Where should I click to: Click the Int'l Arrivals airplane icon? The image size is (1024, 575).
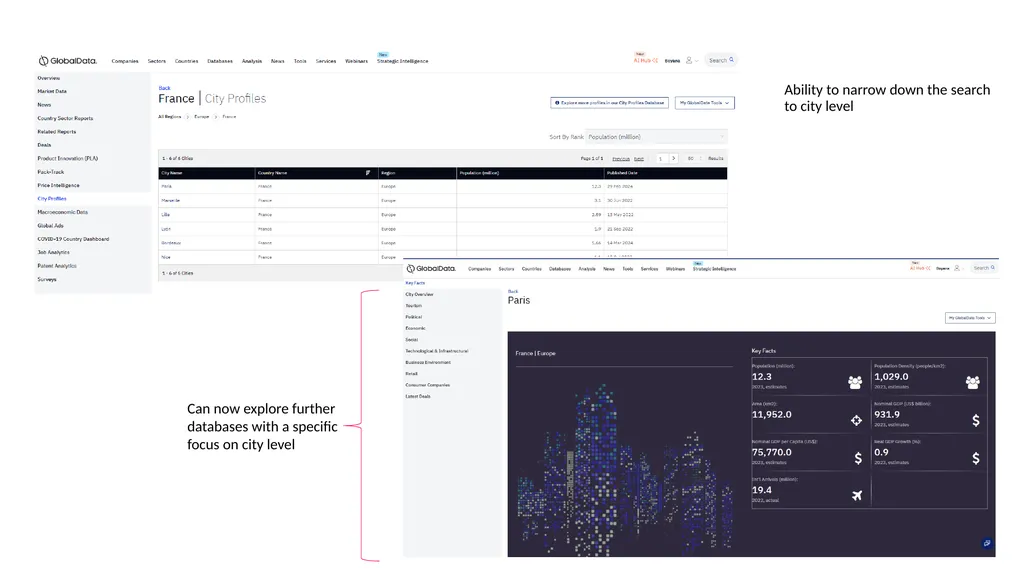(x=857, y=496)
